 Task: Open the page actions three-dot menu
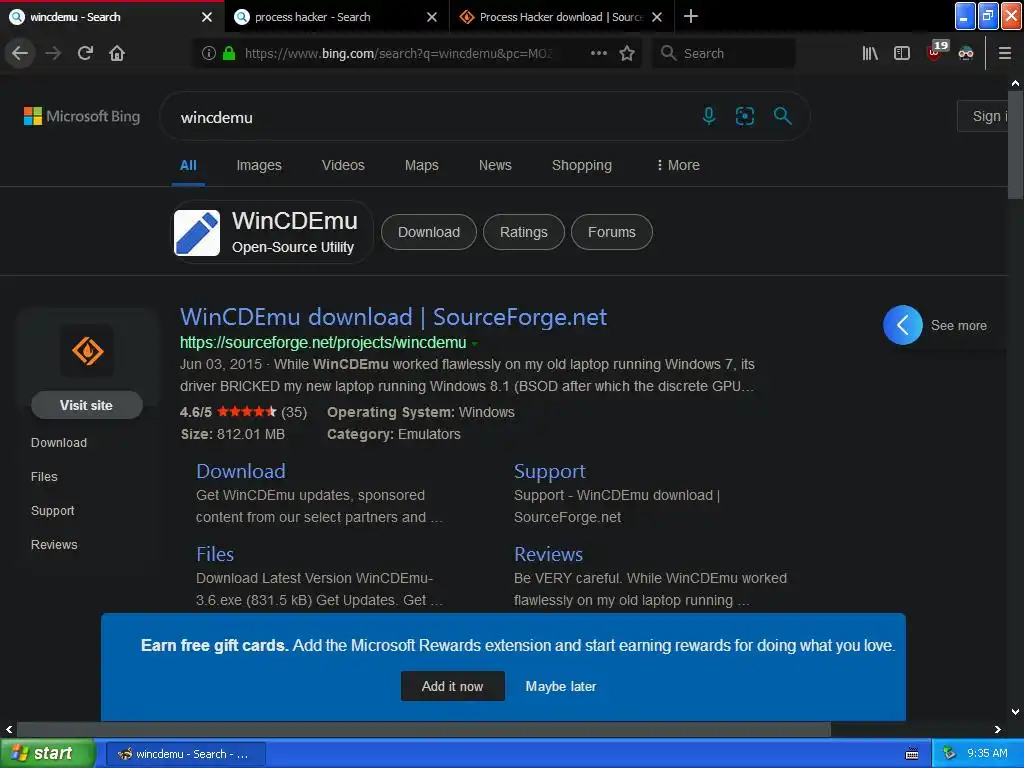pos(598,53)
